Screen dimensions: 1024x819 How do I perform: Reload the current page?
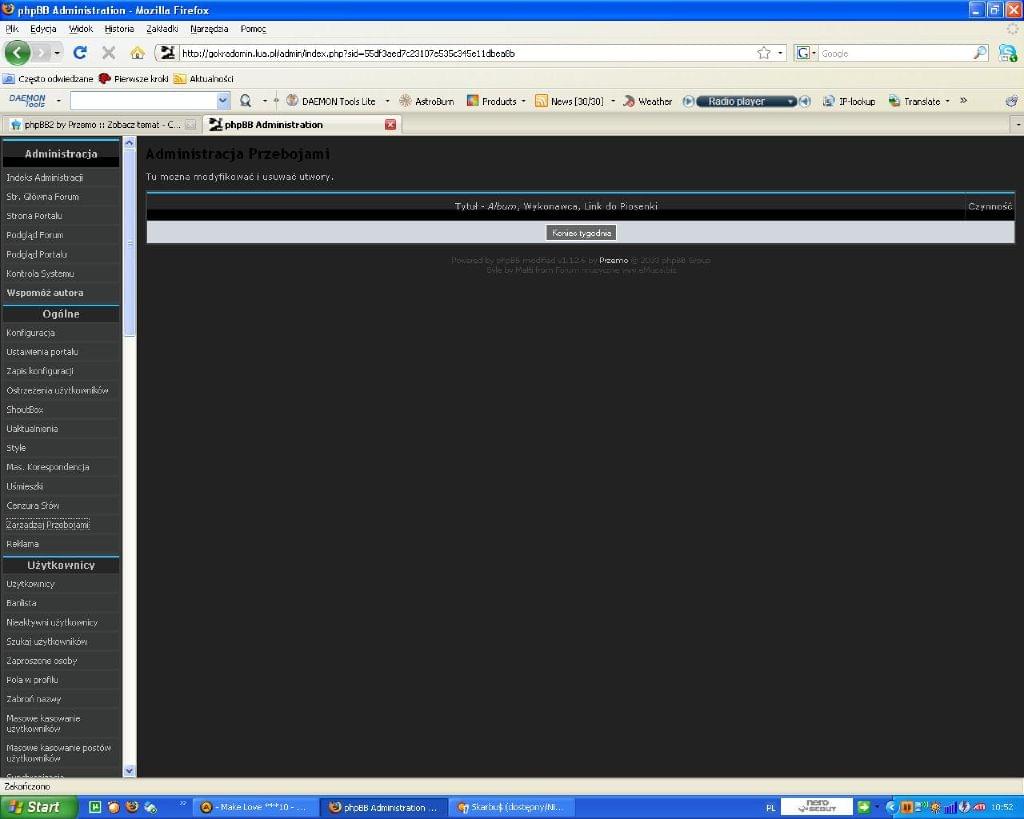point(80,52)
